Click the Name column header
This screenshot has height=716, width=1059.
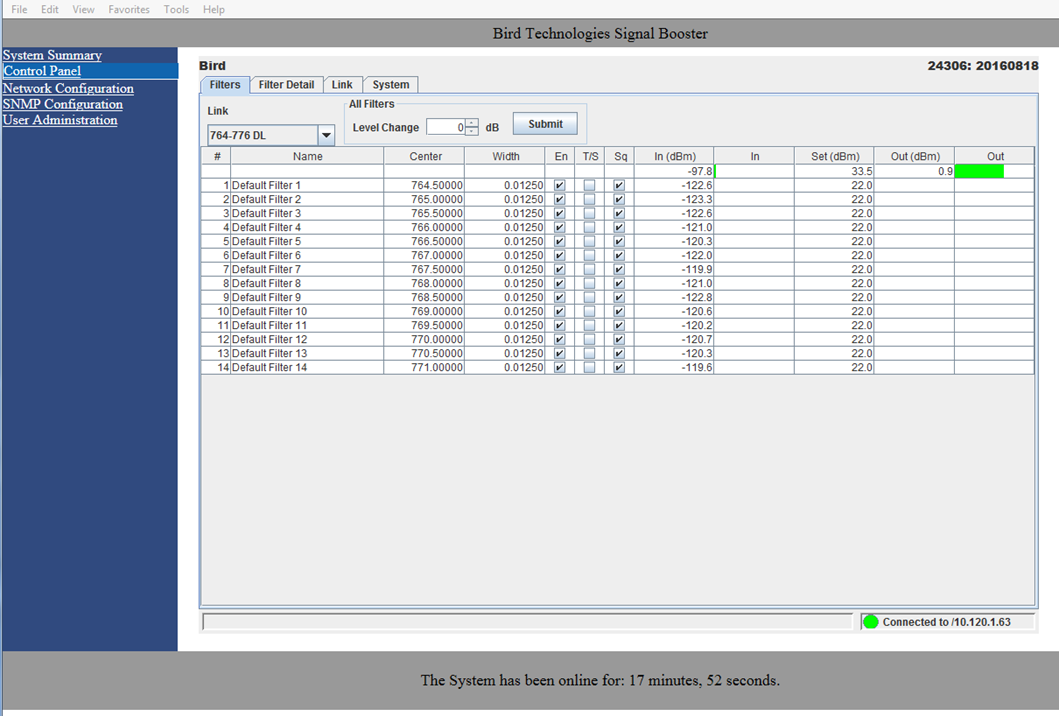(x=307, y=156)
